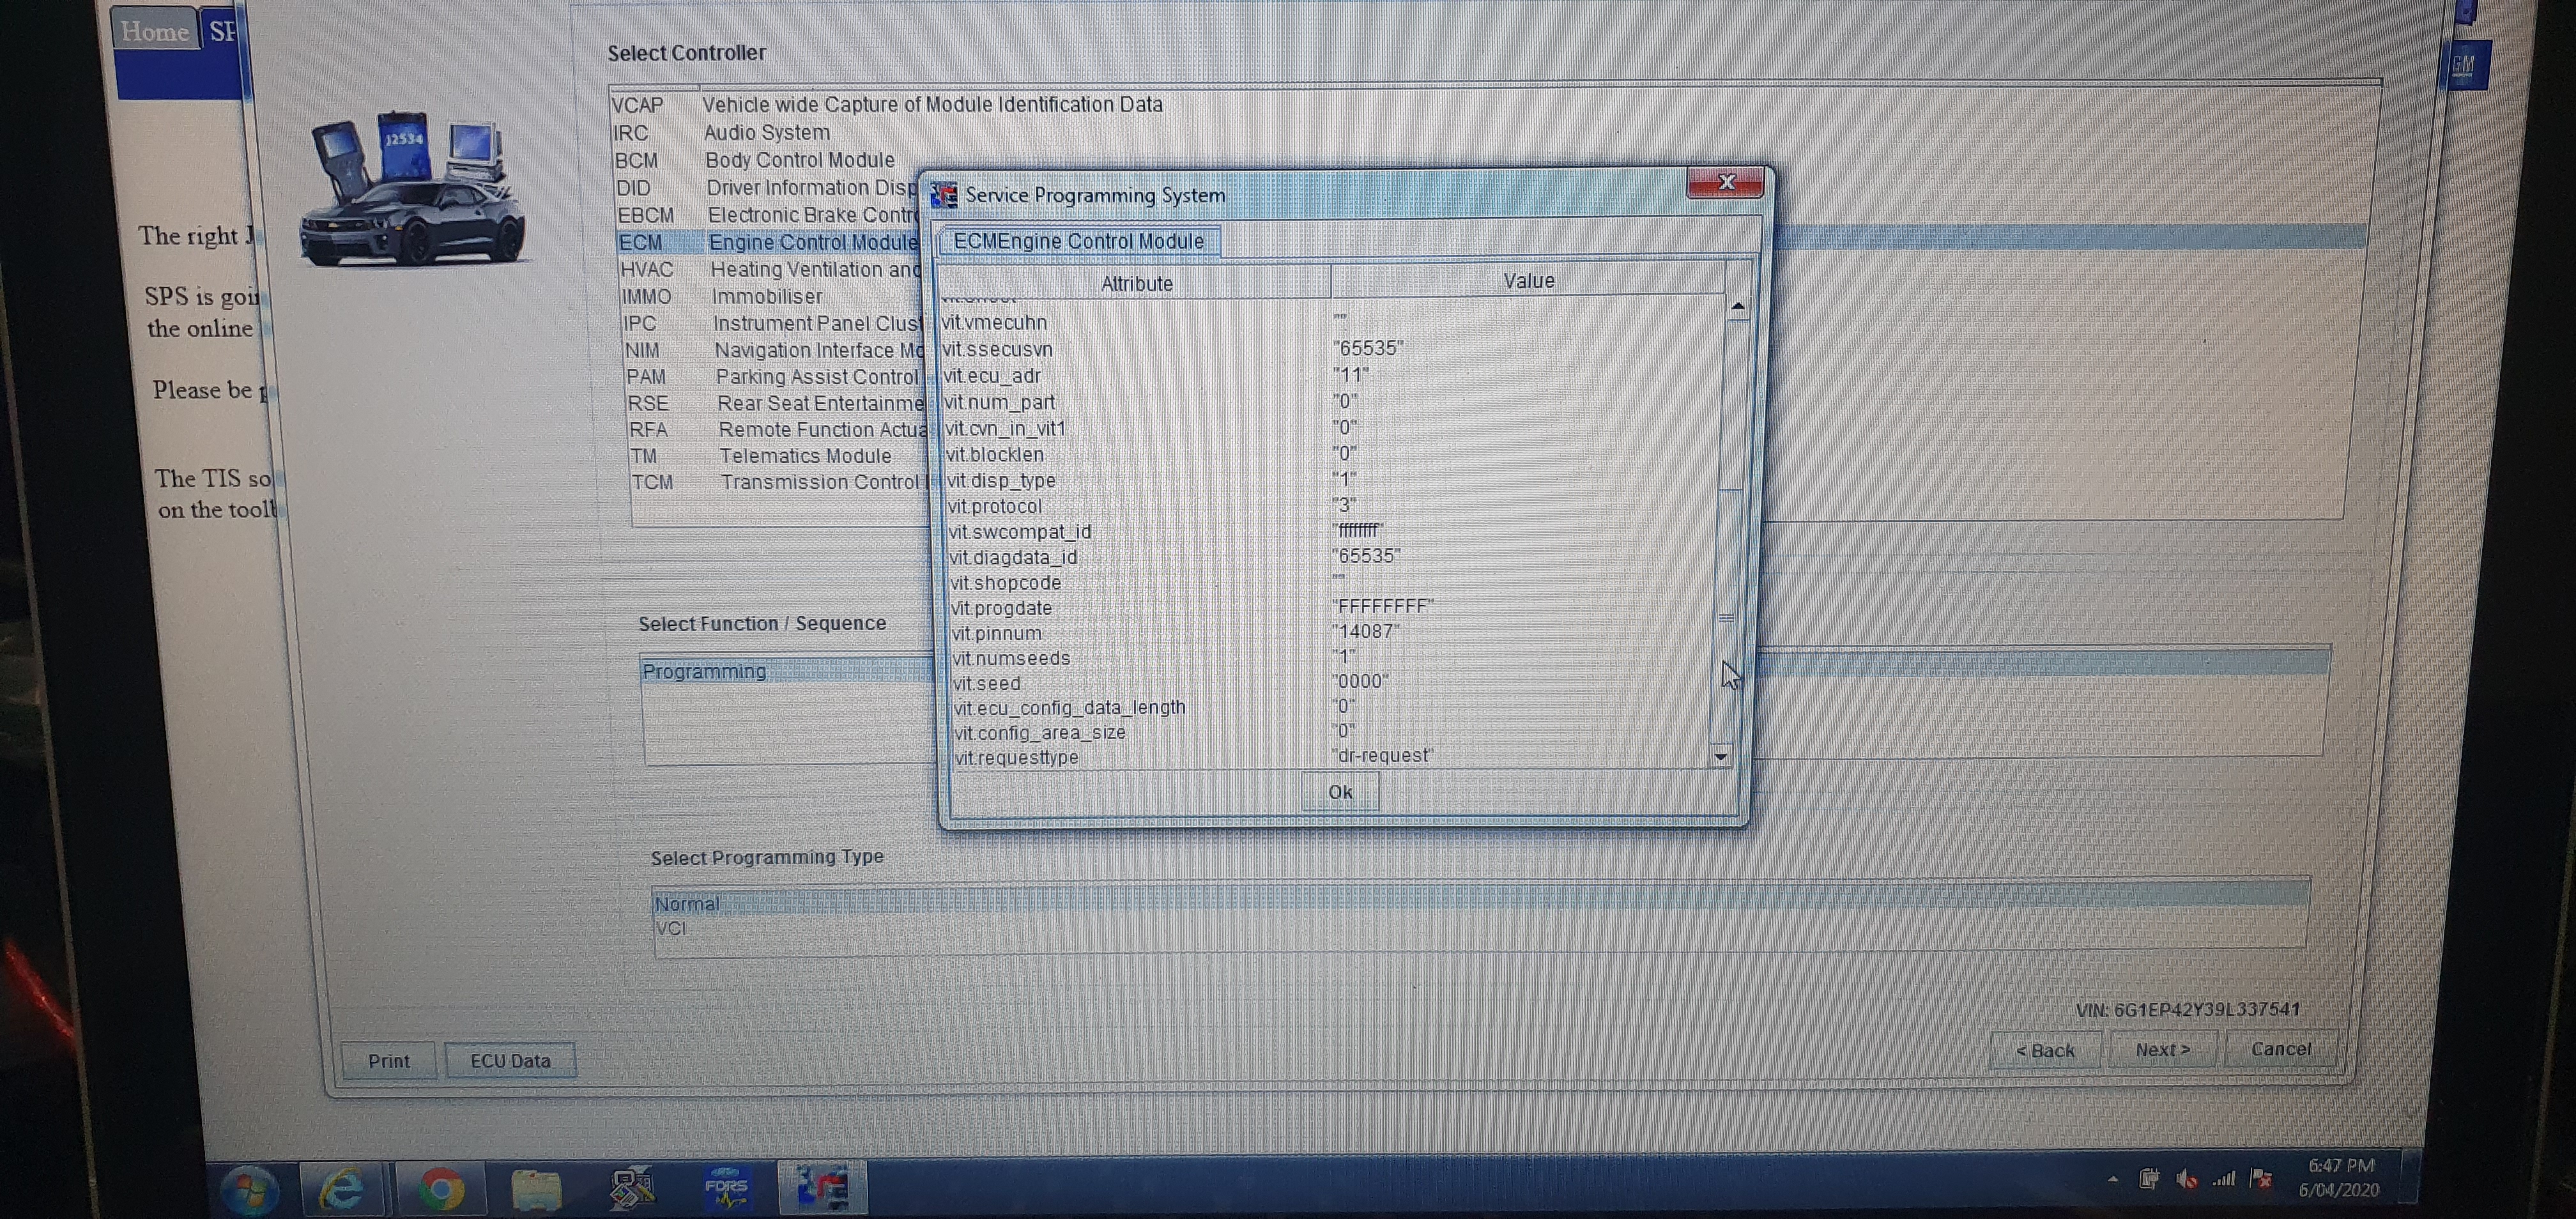Select TM Telematics Module controller

(x=761, y=456)
